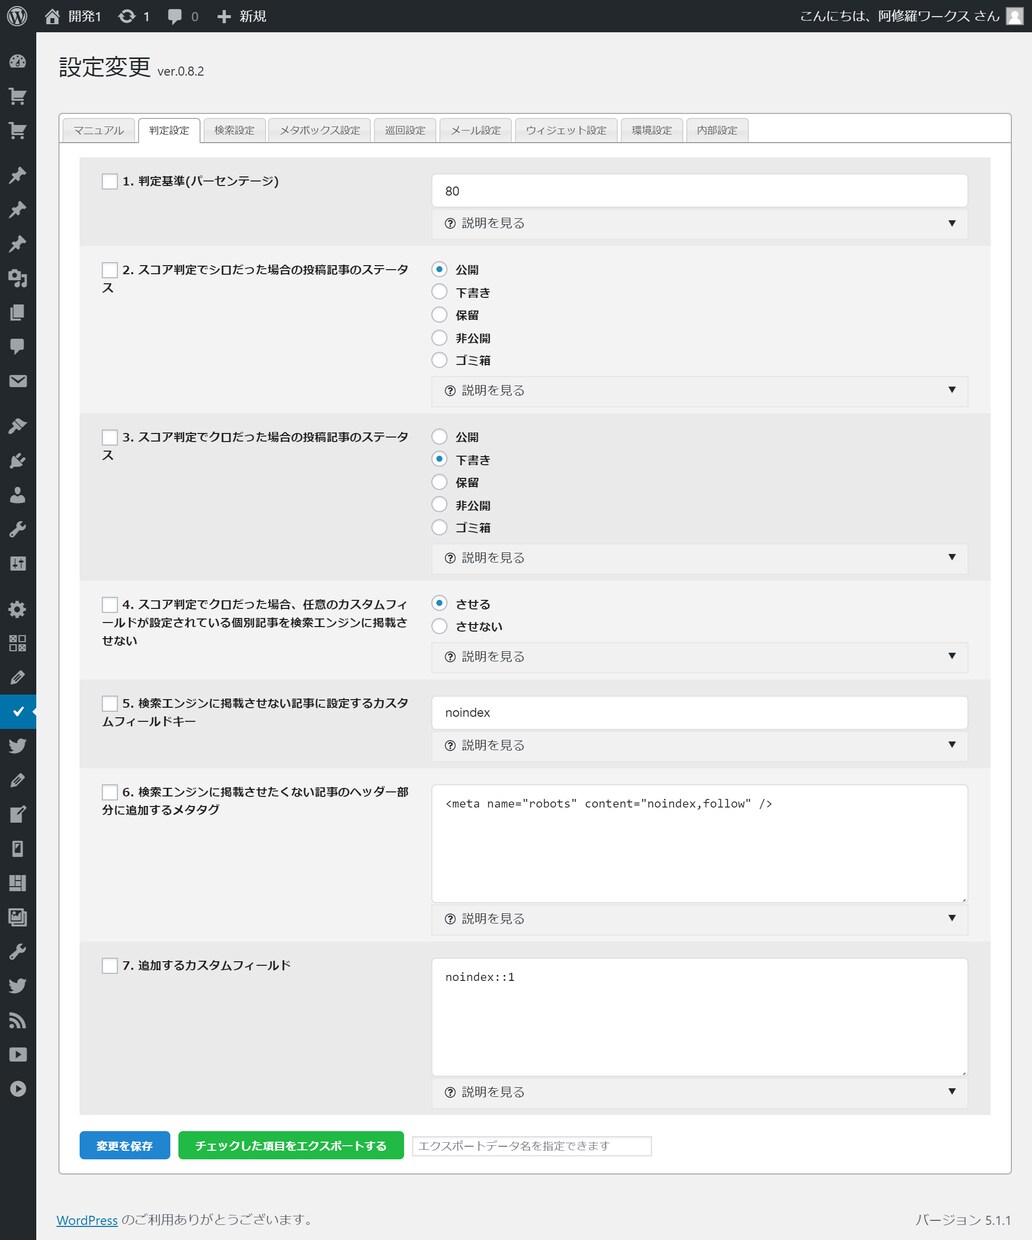Check 7. 追加するカスタムフィールド checkbox
The width and height of the screenshot is (1032, 1240).
pos(110,965)
